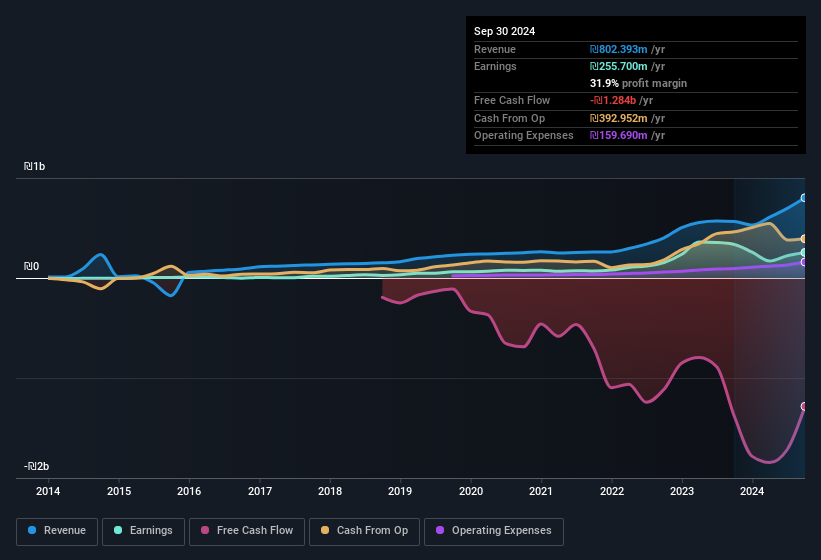Viewport: 821px width, 560px height.
Task: Click the 2018 x-axis label
Action: tap(330, 491)
